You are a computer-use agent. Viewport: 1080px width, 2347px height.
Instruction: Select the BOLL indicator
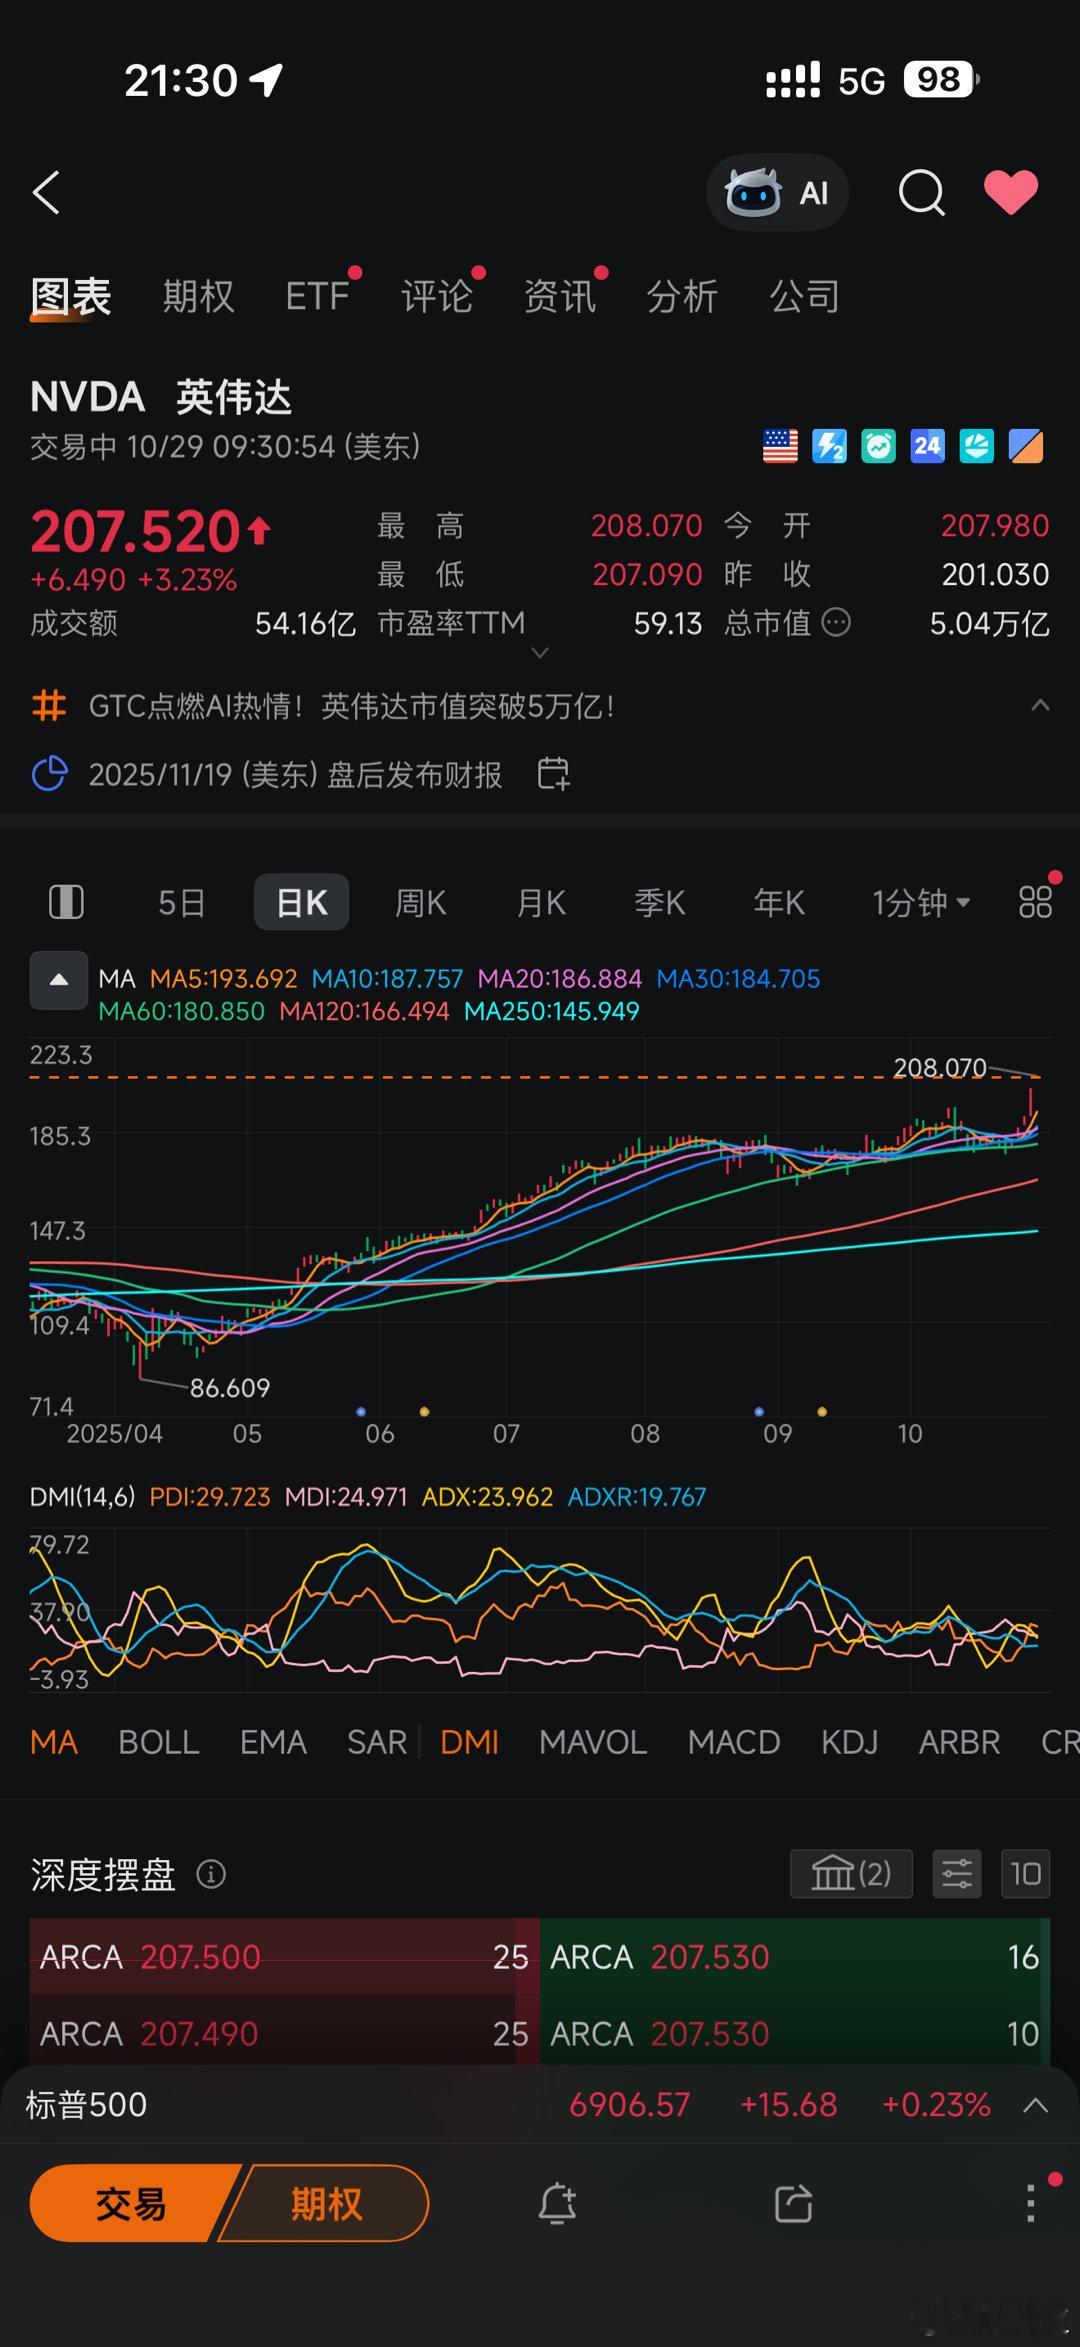pyautogui.click(x=159, y=1743)
